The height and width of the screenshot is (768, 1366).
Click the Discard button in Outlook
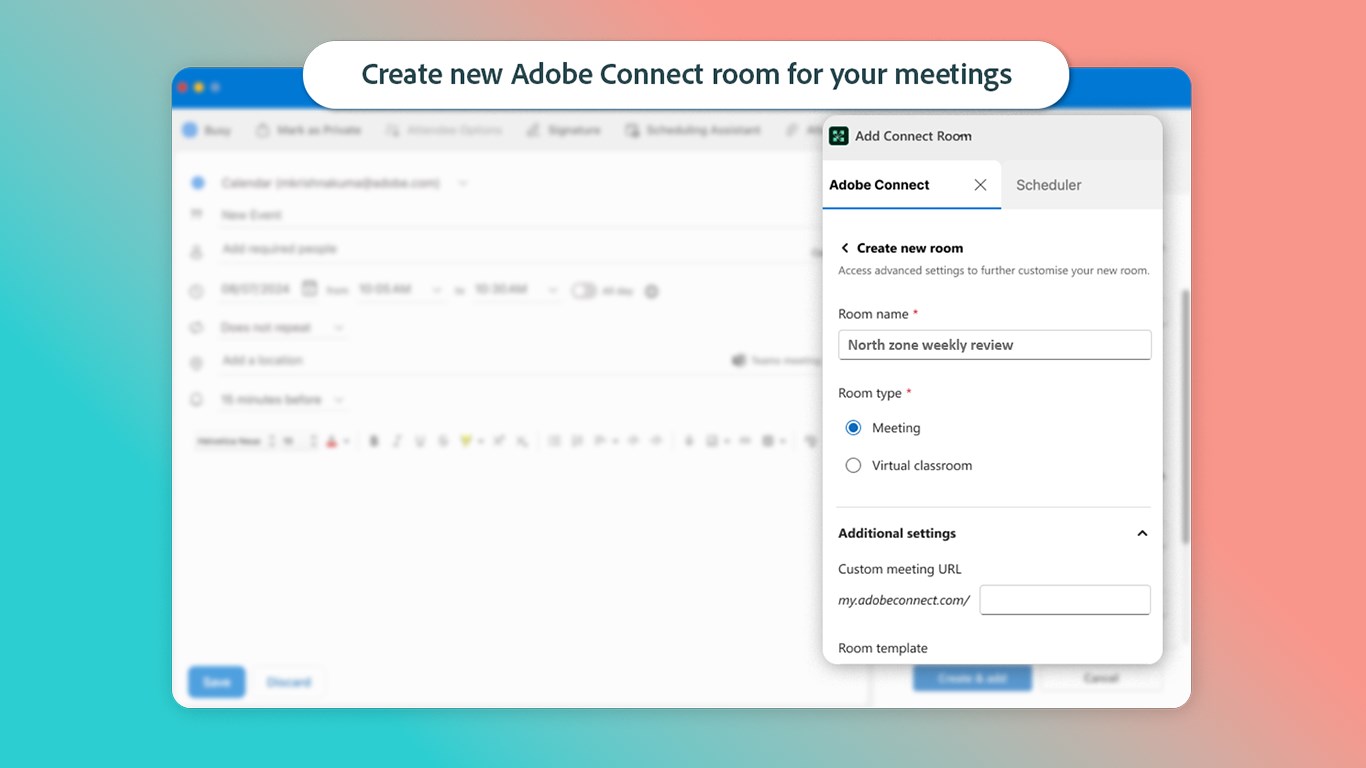click(288, 682)
